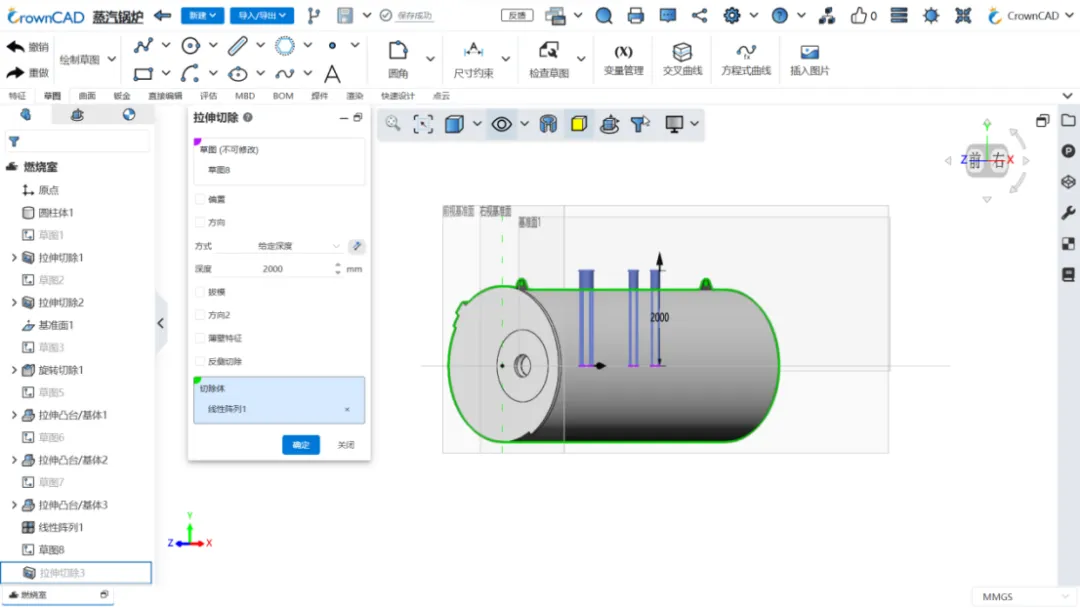1080x608 pixels.
Task: Open the 新建 dropdown button
Action: pos(202,15)
